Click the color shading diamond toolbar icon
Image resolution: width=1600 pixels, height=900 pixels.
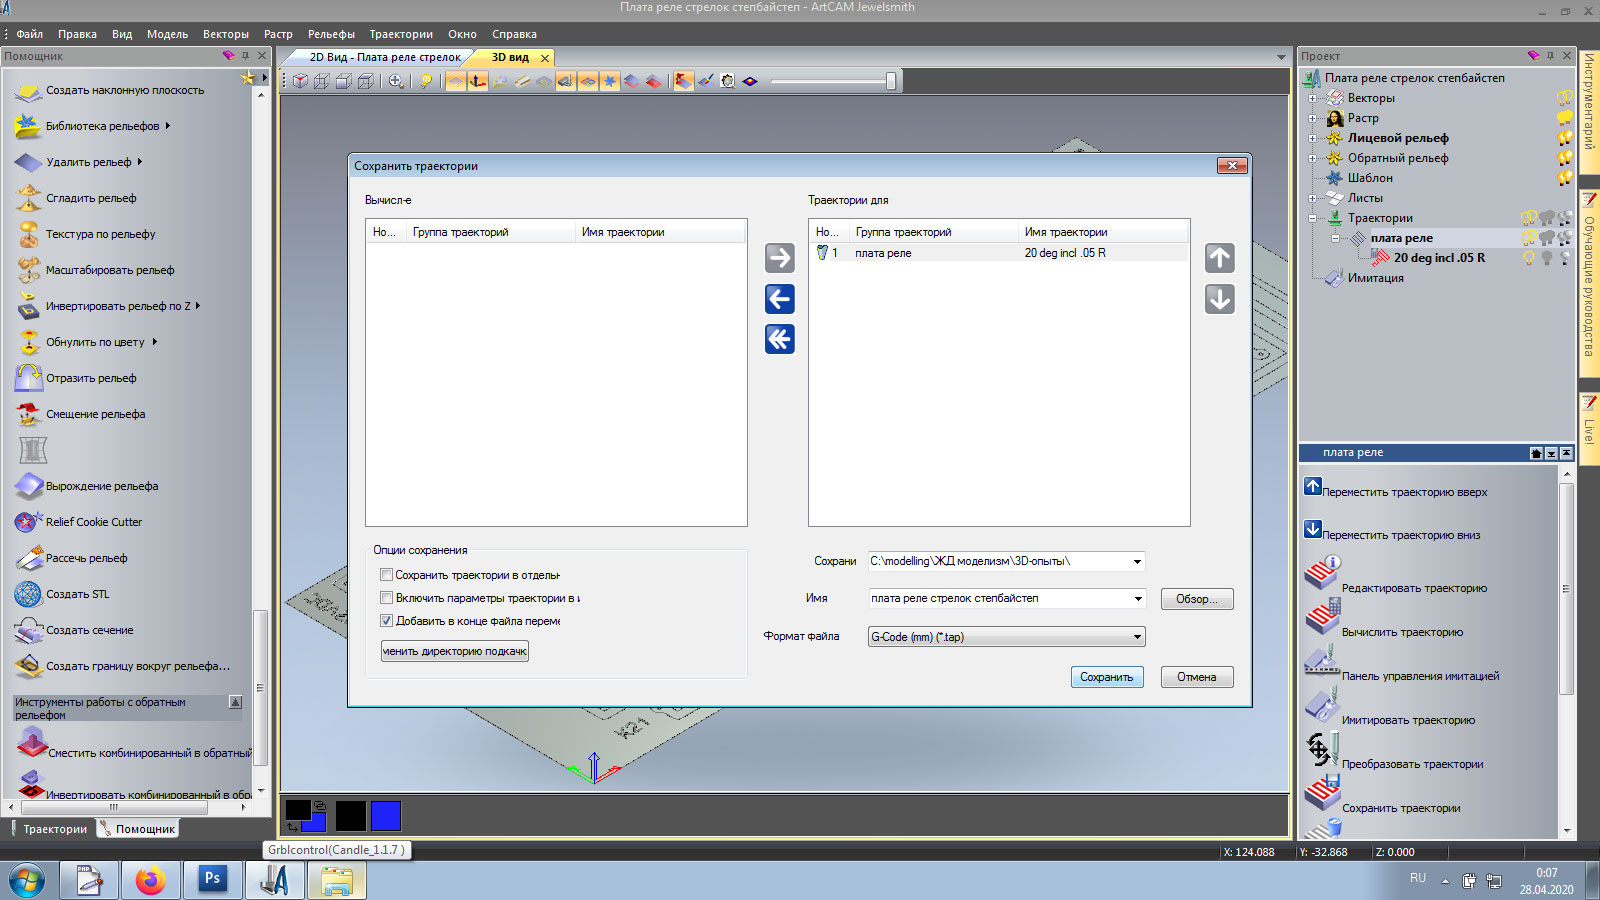pos(750,81)
